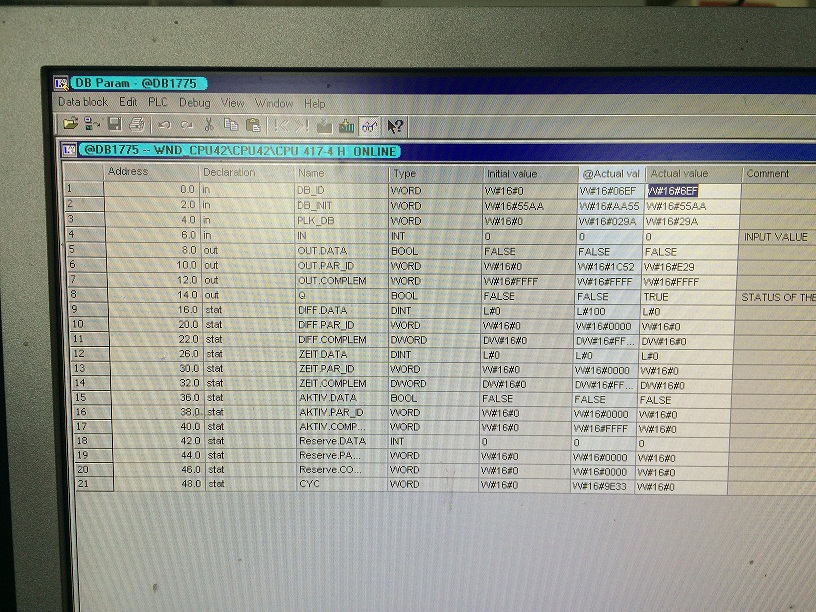Click the @DB1775 child window icon

[69, 150]
